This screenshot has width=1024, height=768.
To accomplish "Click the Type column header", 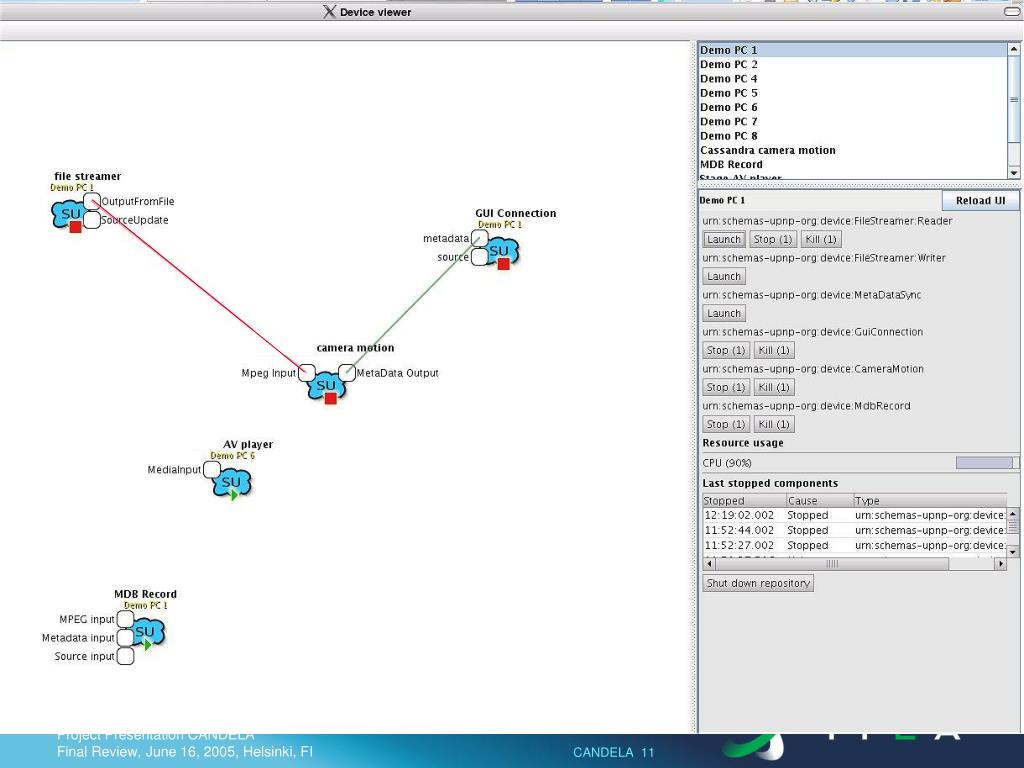I will 930,501.
